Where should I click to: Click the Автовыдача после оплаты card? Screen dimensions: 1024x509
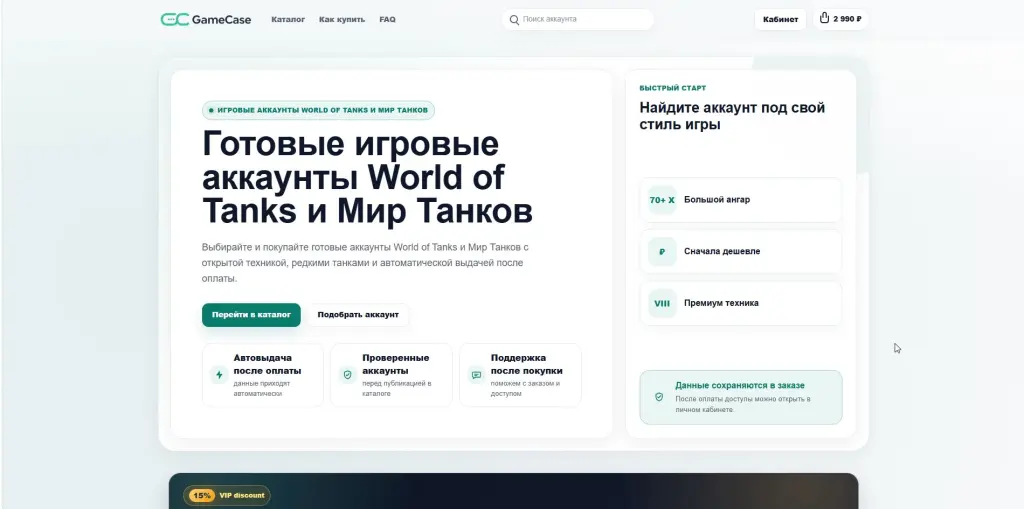click(263, 375)
